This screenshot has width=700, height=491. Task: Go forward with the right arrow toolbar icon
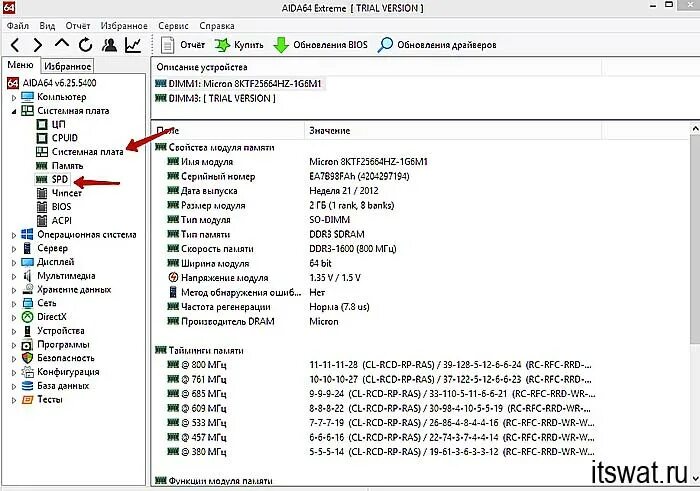coord(38,45)
